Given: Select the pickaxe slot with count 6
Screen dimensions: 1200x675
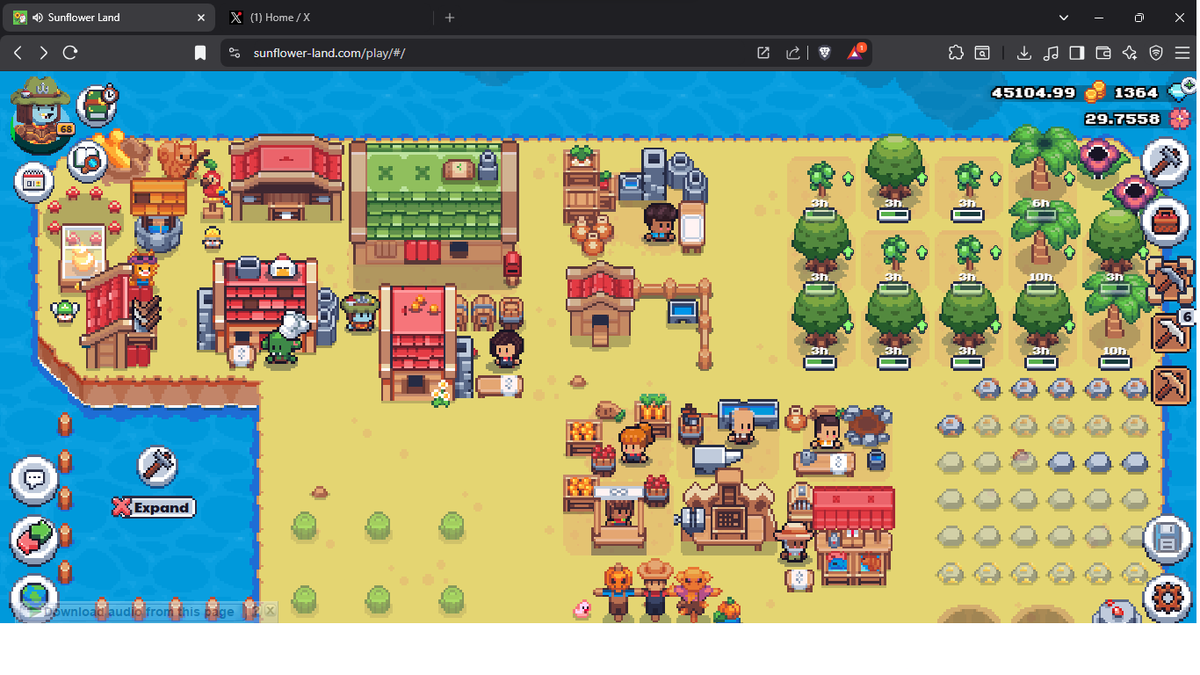Looking at the screenshot, I should (x=1171, y=333).
